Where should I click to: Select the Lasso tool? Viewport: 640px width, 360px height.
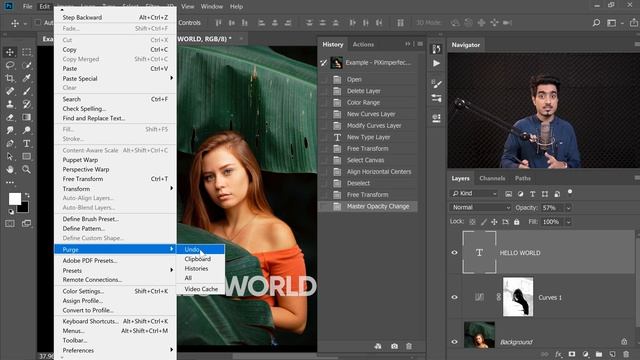pyautogui.click(x=10, y=65)
